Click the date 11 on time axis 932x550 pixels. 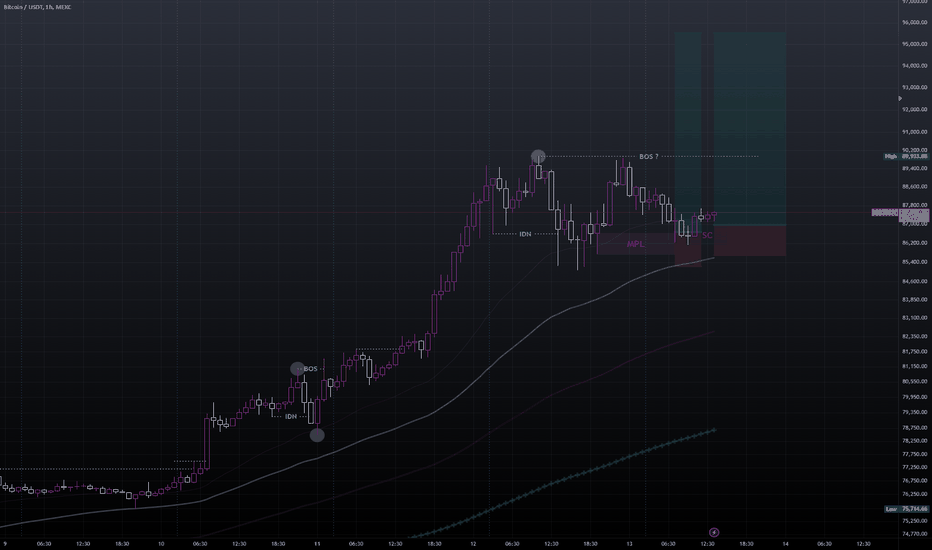coord(317,543)
